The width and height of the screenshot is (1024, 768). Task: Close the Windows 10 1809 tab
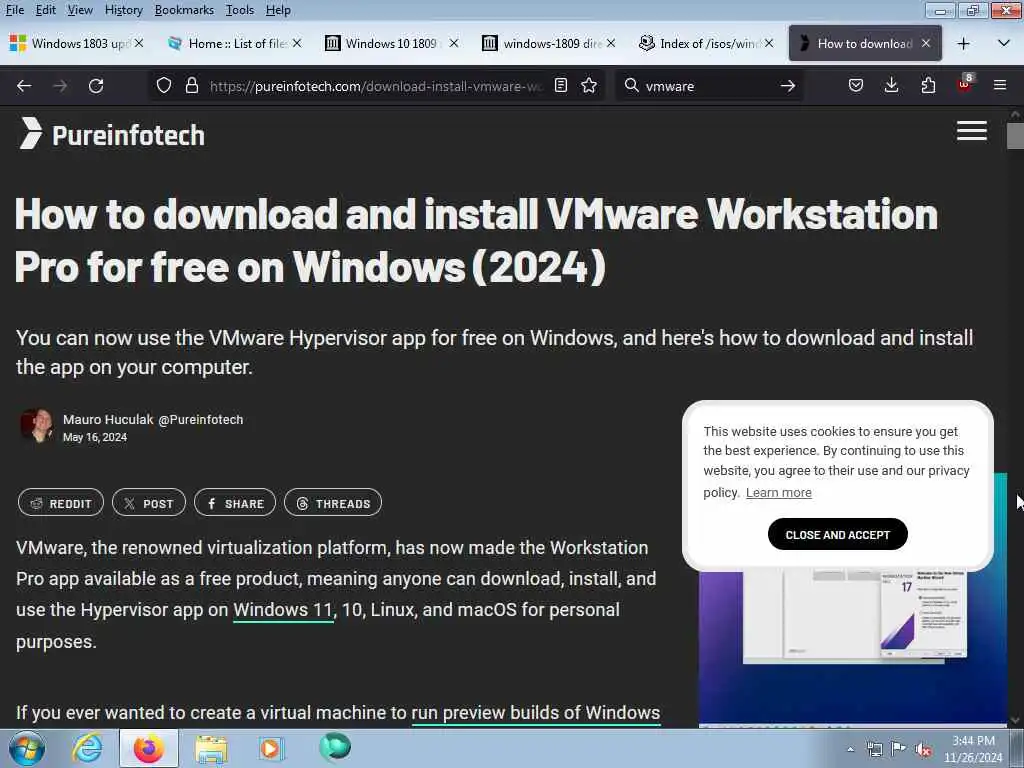point(454,43)
